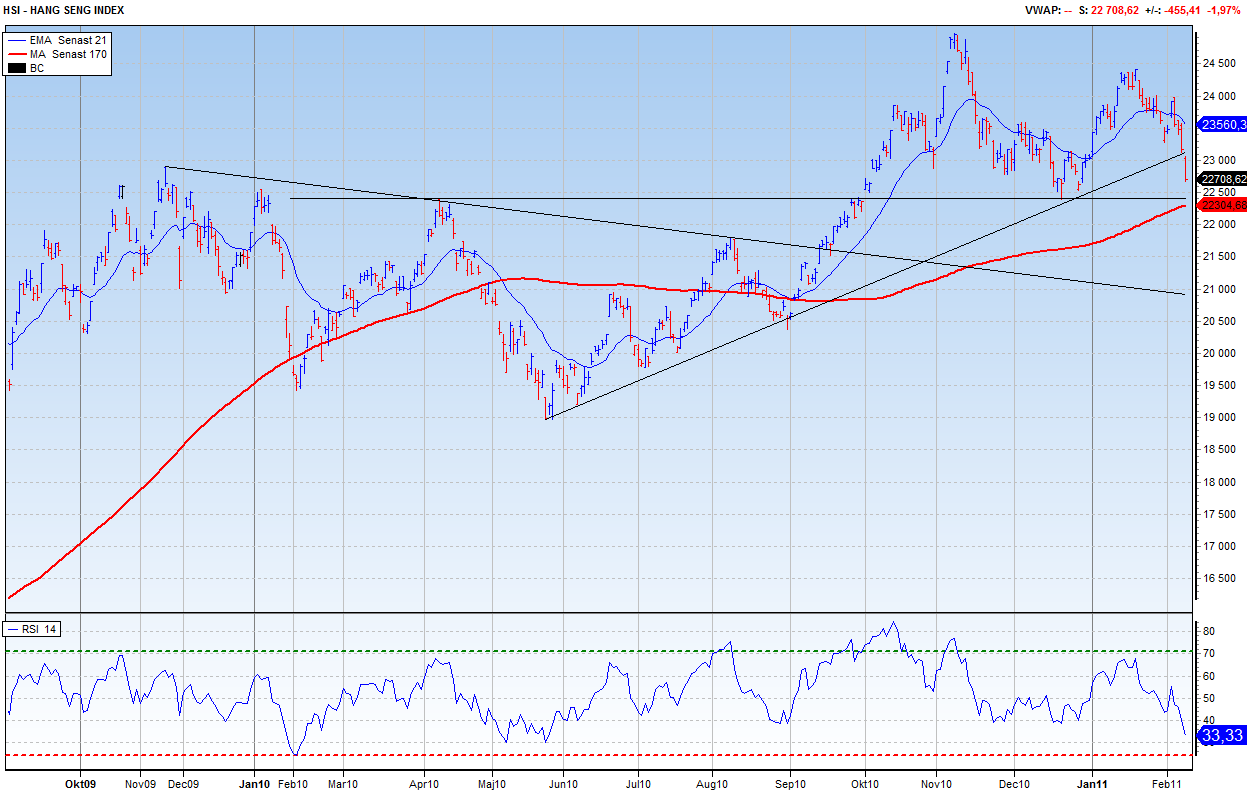
Task: Click the VWAP label in header
Action: tap(1040, 10)
